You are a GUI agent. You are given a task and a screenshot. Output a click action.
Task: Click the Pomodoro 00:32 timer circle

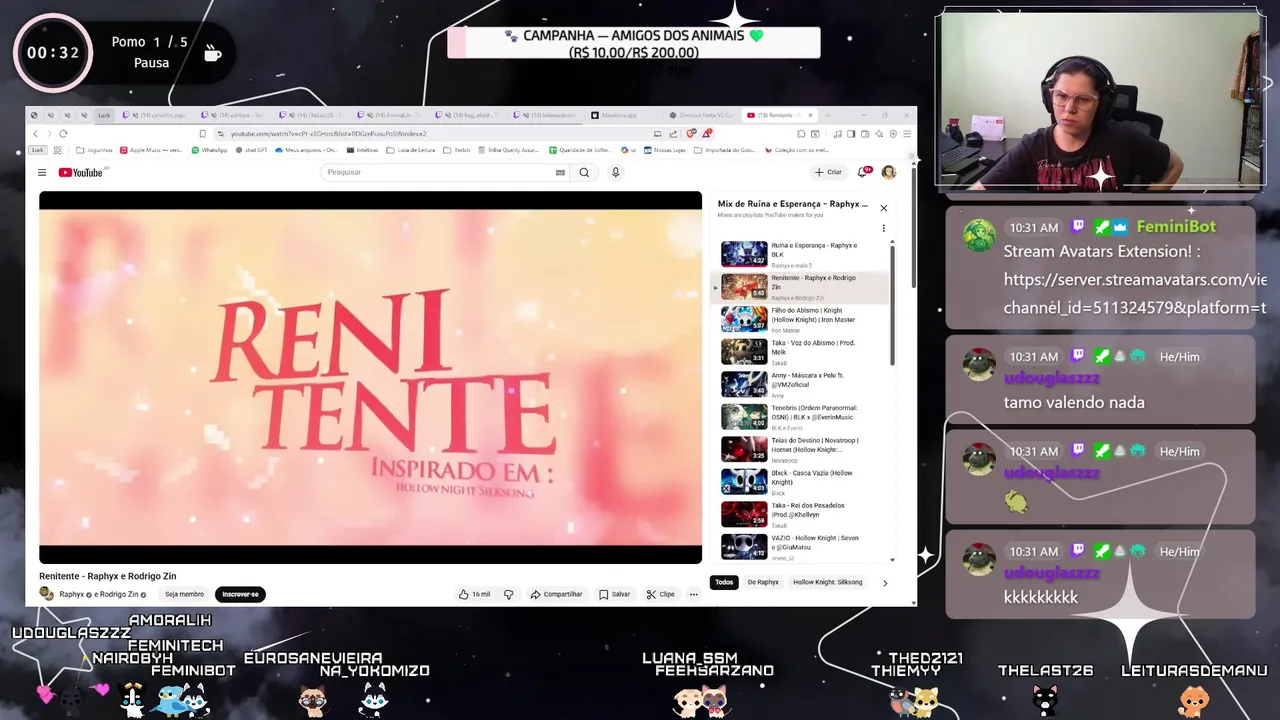(53, 53)
